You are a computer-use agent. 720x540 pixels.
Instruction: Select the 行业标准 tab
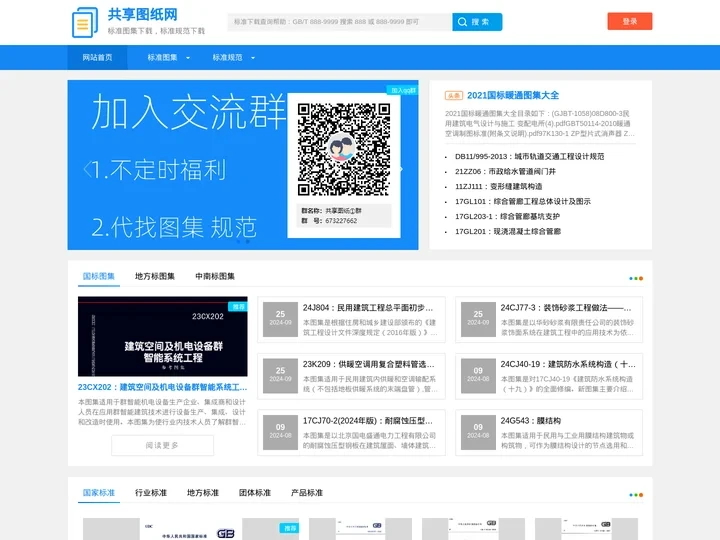coord(151,493)
